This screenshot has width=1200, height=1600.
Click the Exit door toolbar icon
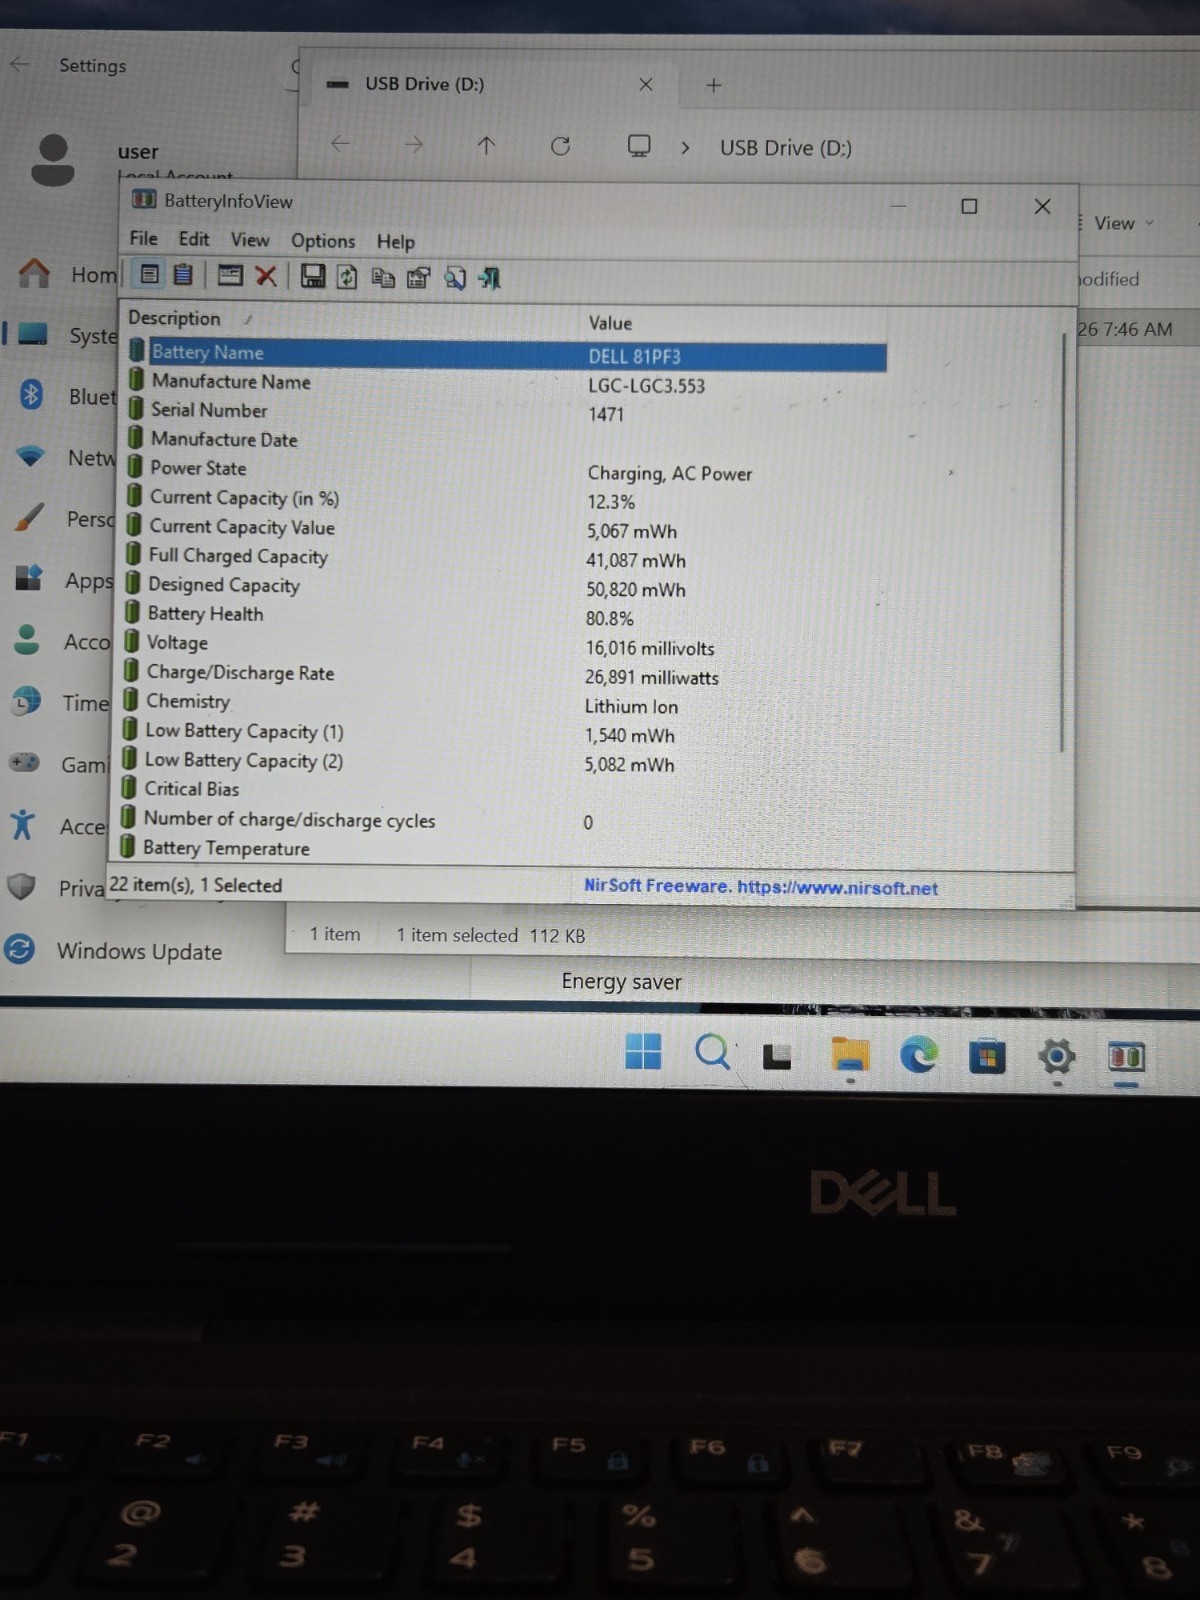(x=489, y=278)
